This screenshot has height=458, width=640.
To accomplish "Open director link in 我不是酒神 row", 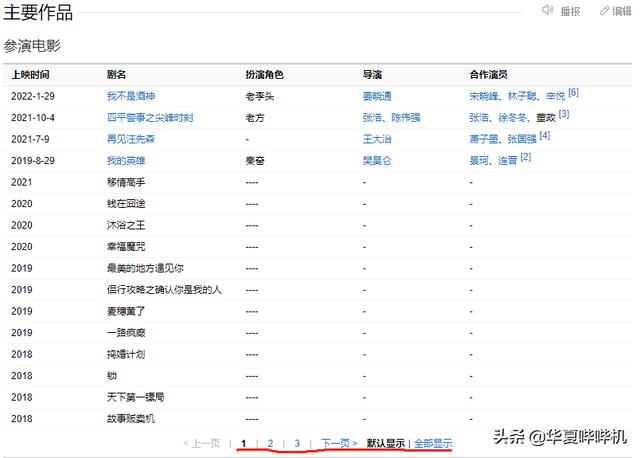I will (x=377, y=96).
